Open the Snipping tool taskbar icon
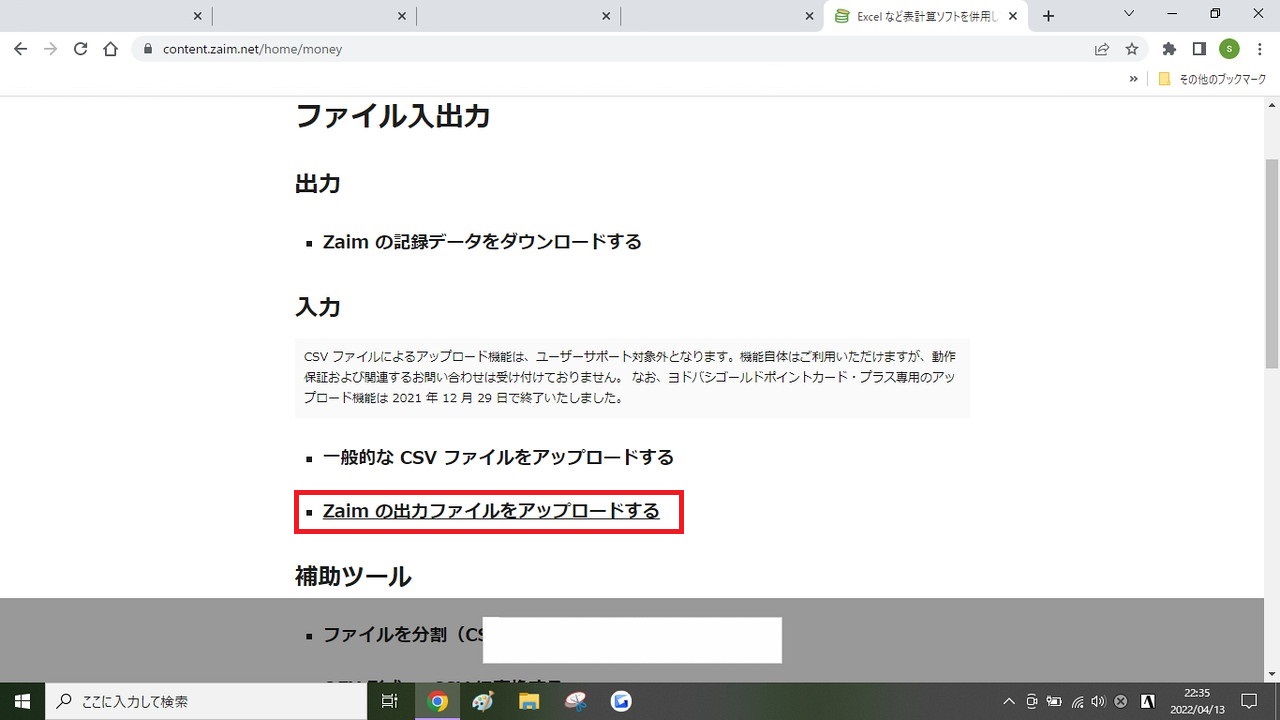This screenshot has height=720, width=1280. point(575,701)
